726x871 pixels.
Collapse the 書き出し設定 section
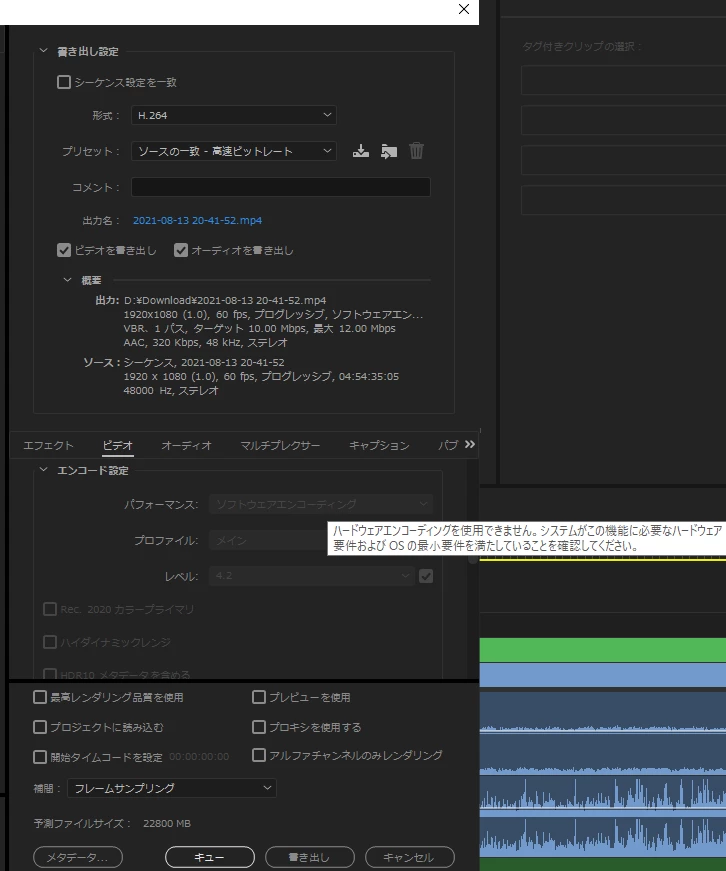(43, 51)
